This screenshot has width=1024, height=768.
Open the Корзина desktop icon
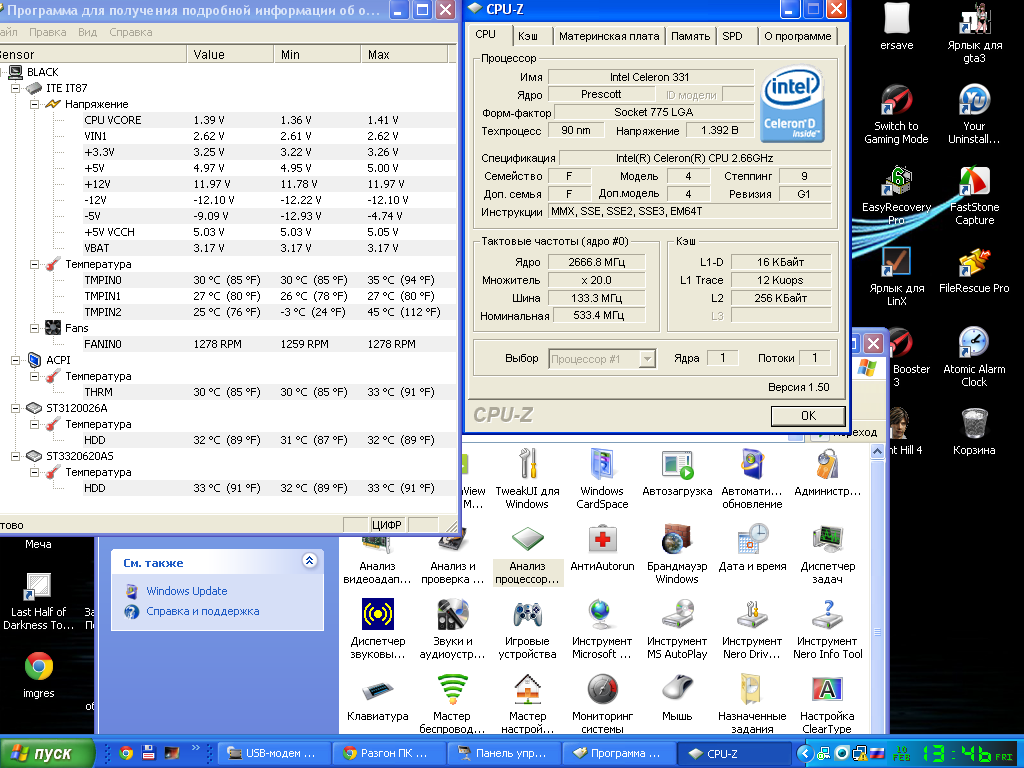pos(973,424)
